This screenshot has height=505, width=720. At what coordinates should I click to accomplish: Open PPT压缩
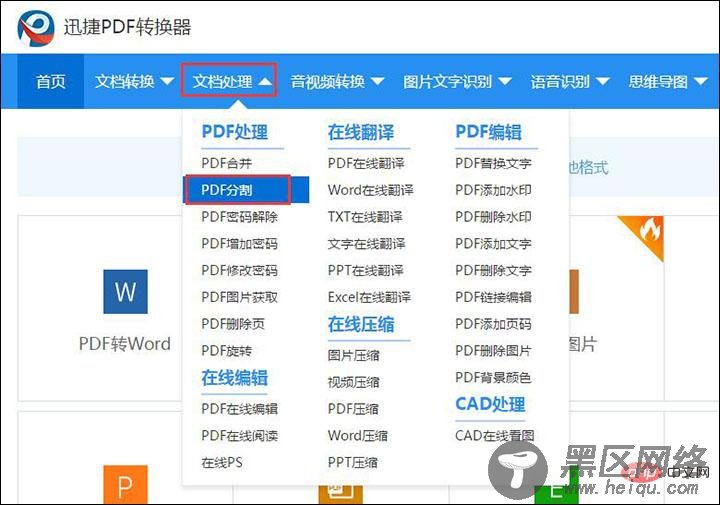353,462
